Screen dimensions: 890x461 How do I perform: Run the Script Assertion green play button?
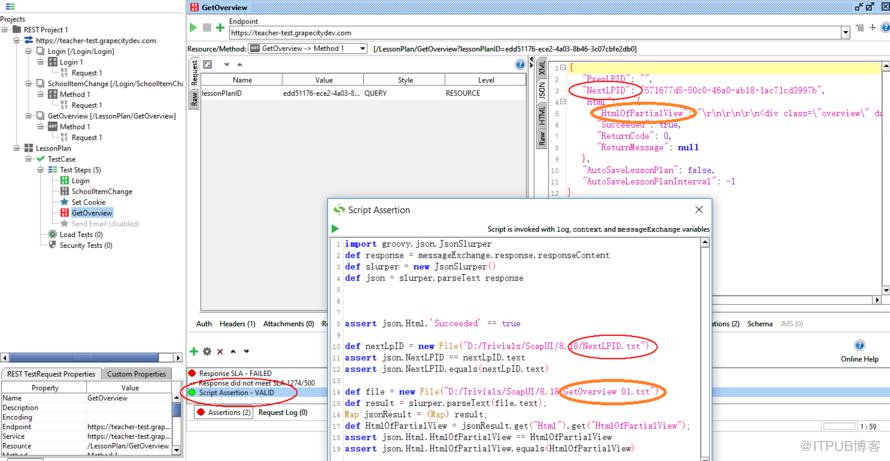pos(335,229)
